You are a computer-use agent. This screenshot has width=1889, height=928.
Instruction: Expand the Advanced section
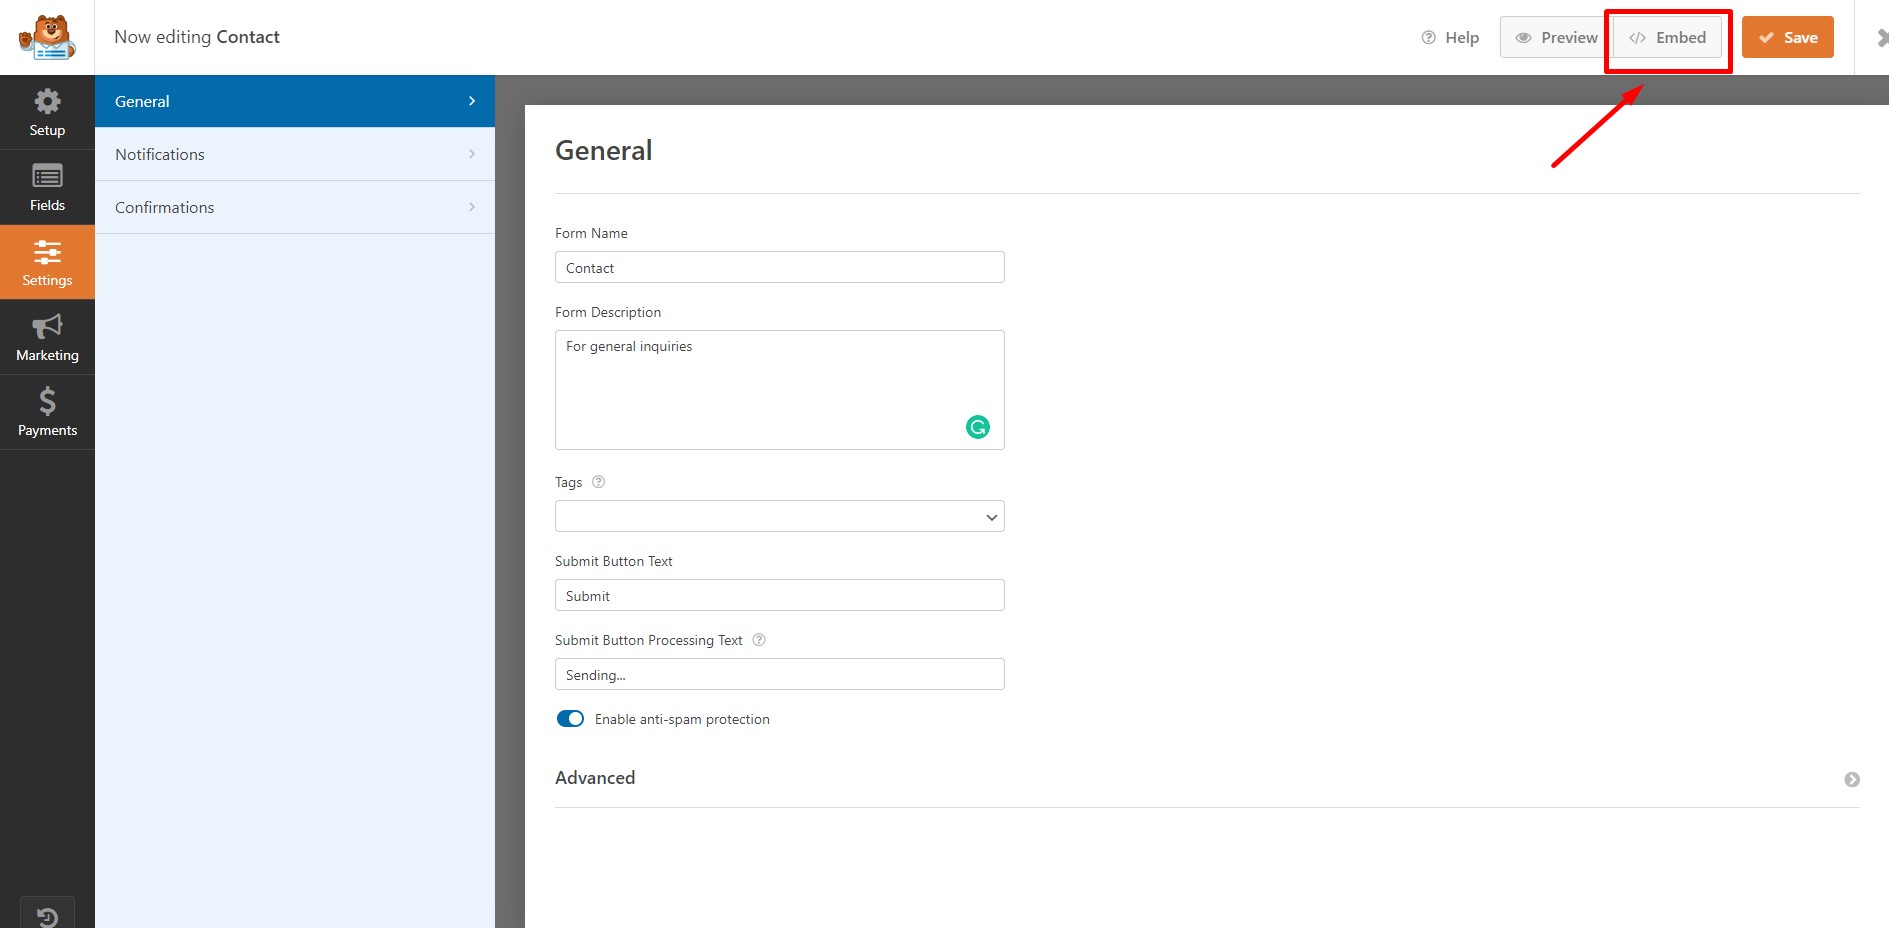1852,779
